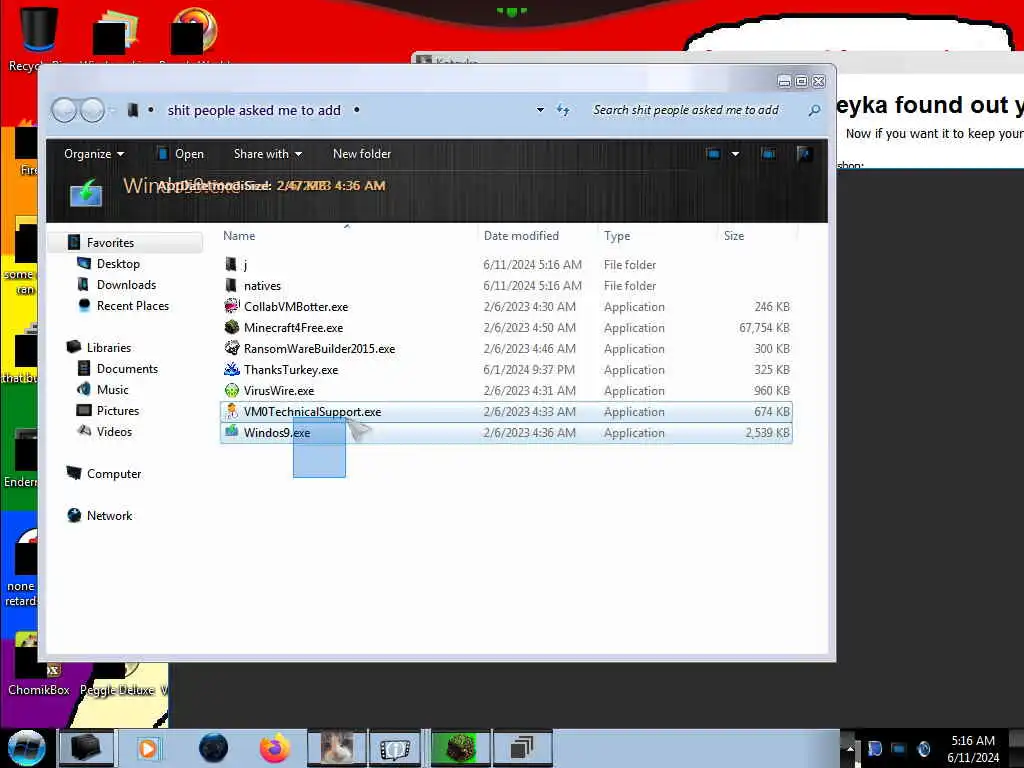
Task: Select the CollabVMBotter.exe icon
Action: [232, 306]
